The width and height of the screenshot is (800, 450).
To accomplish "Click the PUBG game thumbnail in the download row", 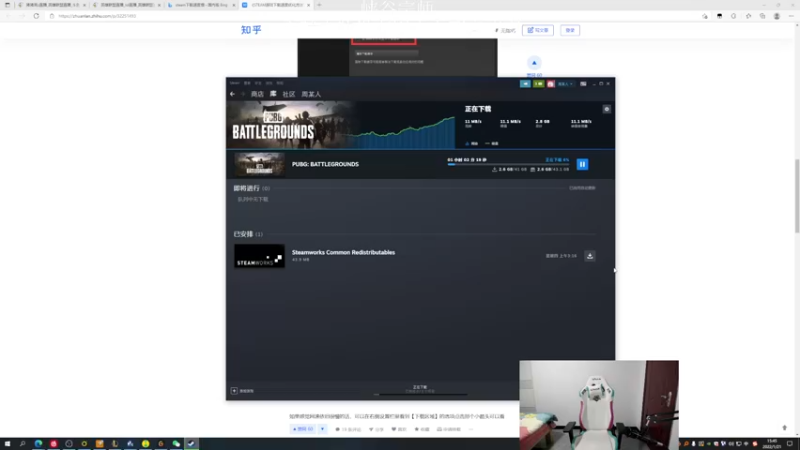I will [259, 164].
